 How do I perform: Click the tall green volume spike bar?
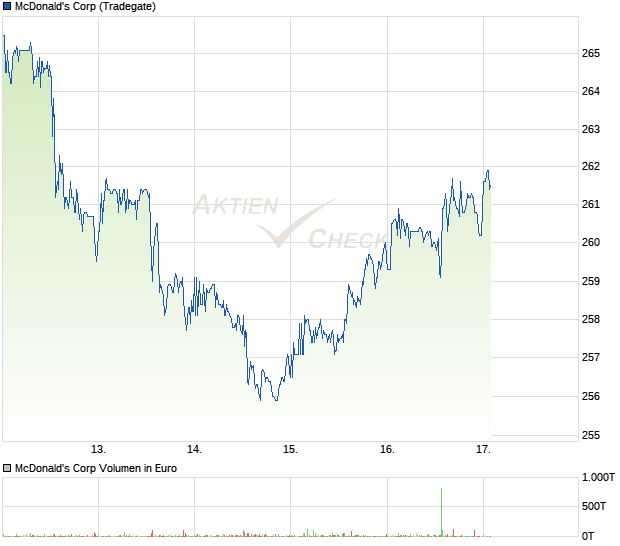point(441,512)
